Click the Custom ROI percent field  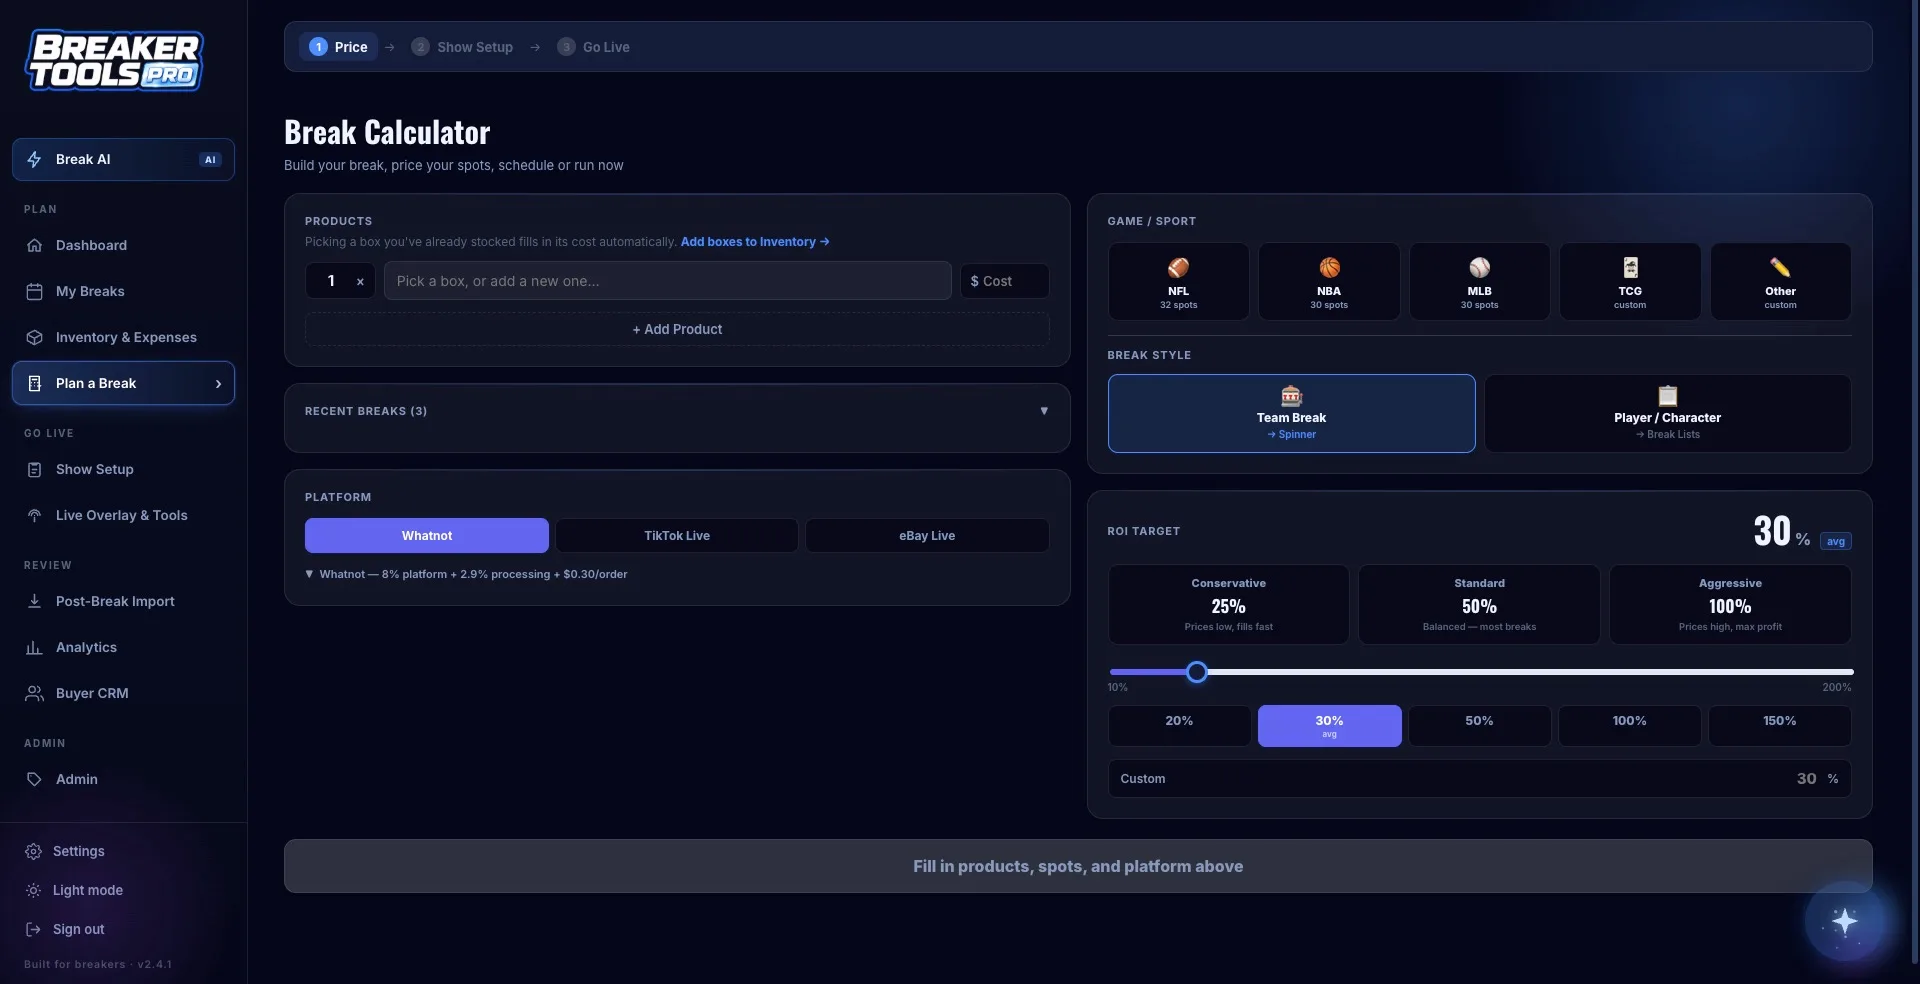pyautogui.click(x=1479, y=779)
